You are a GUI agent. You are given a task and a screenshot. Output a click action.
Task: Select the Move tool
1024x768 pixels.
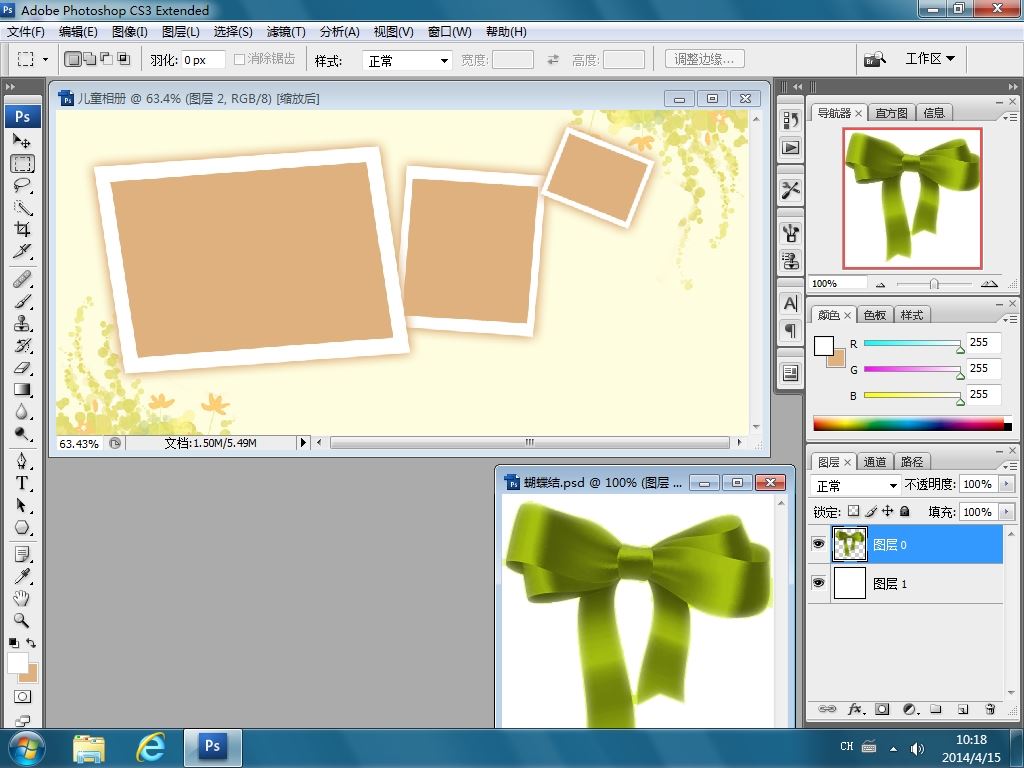(x=22, y=141)
